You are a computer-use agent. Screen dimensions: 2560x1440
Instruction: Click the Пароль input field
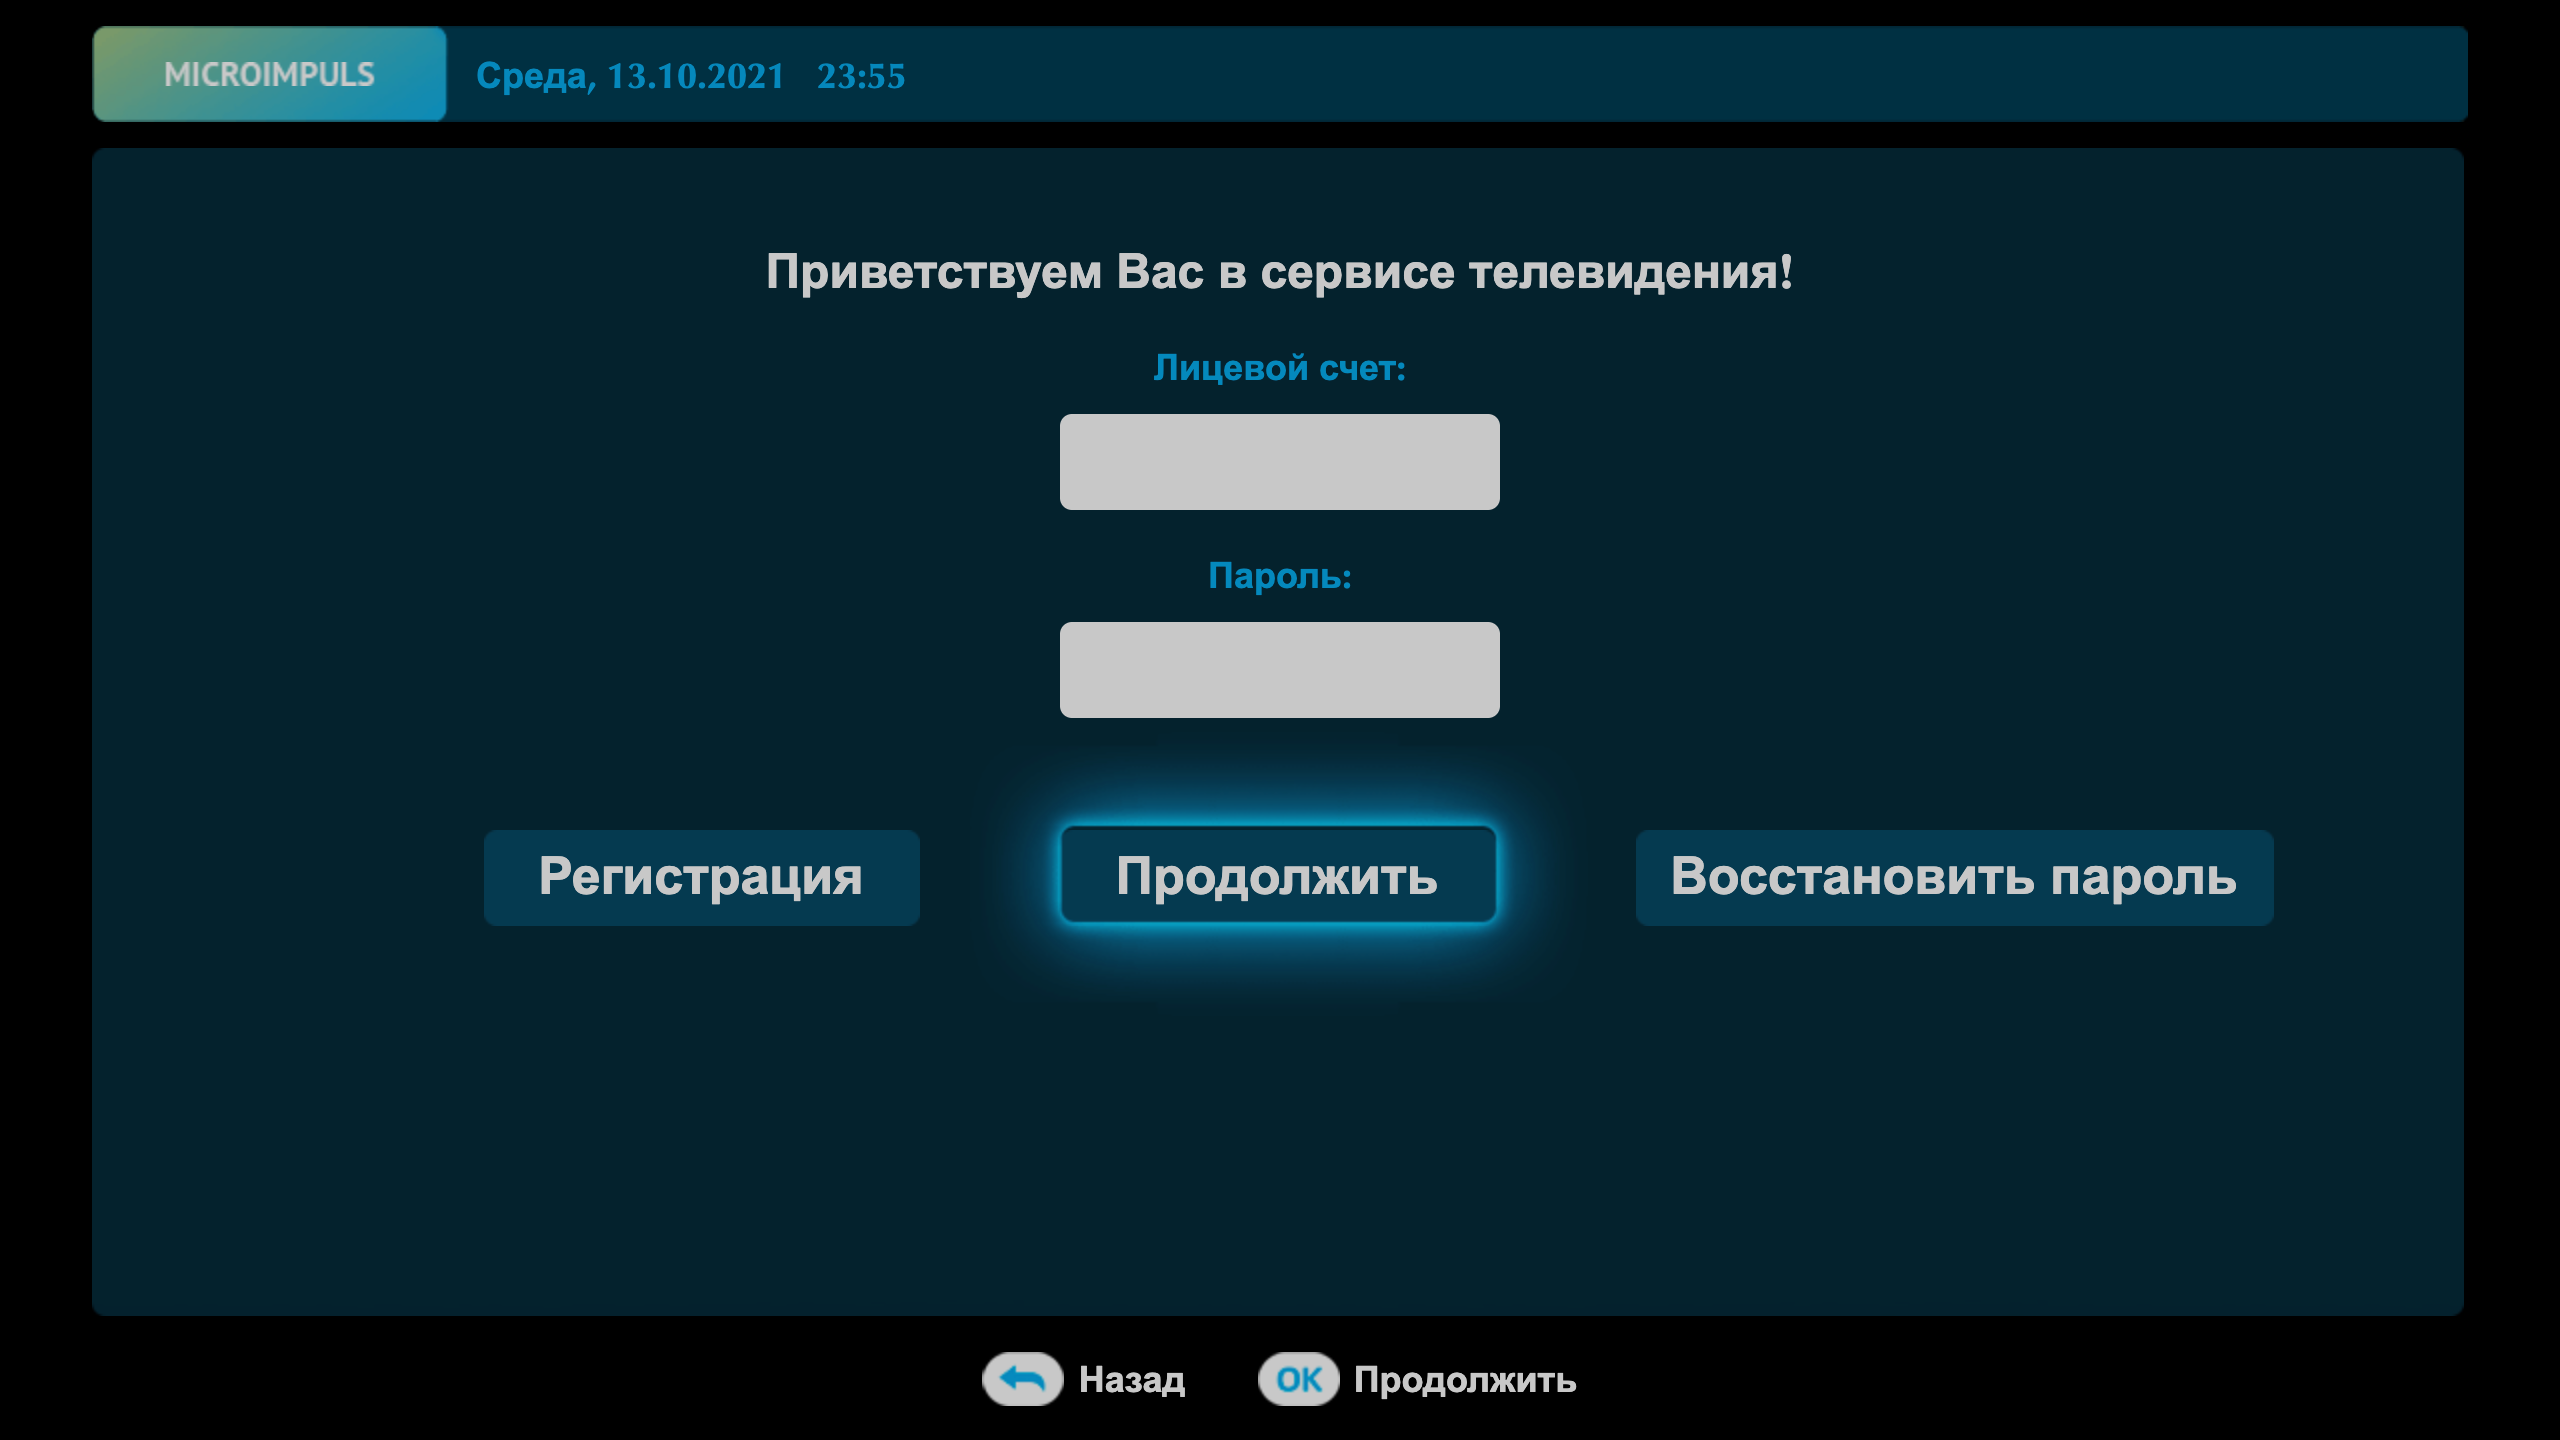1280,668
